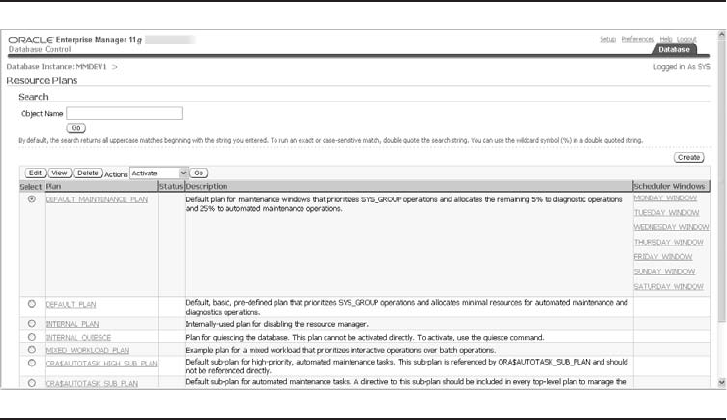The image size is (727, 420).
Task: Open the MONDAY_WINDOW scheduler link
Action: (x=665, y=198)
